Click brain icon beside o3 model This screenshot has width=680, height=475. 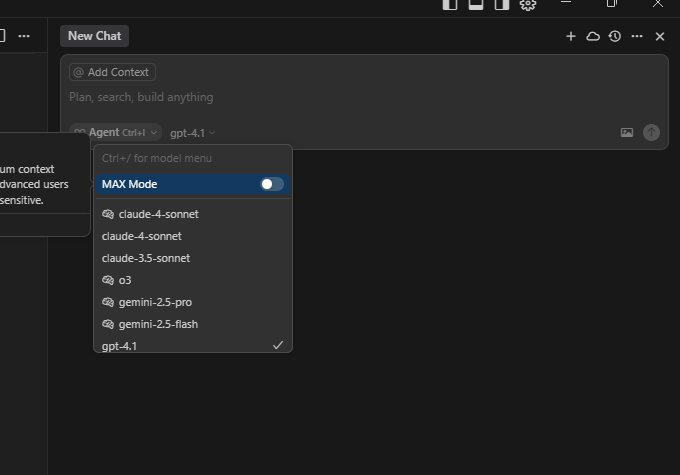(108, 280)
